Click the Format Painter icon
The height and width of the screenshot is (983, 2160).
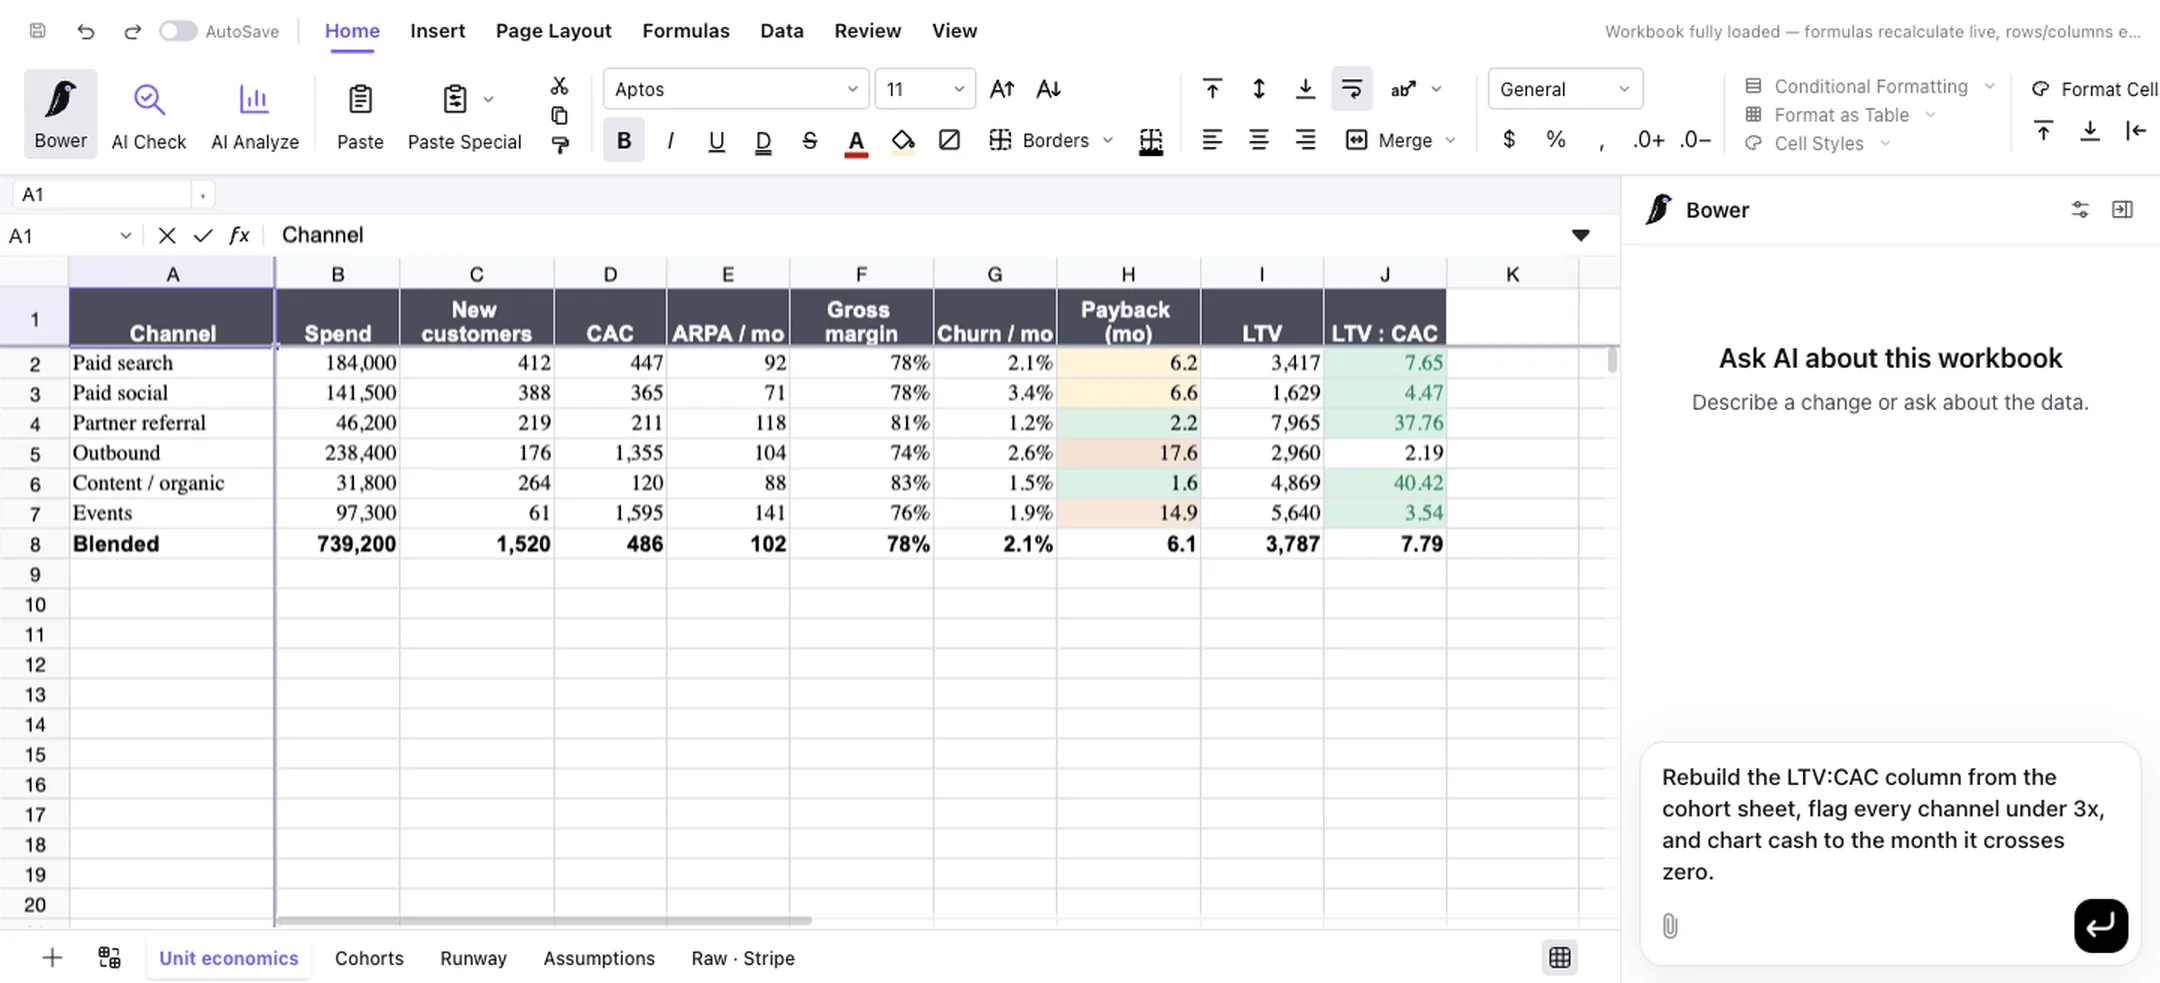[560, 145]
